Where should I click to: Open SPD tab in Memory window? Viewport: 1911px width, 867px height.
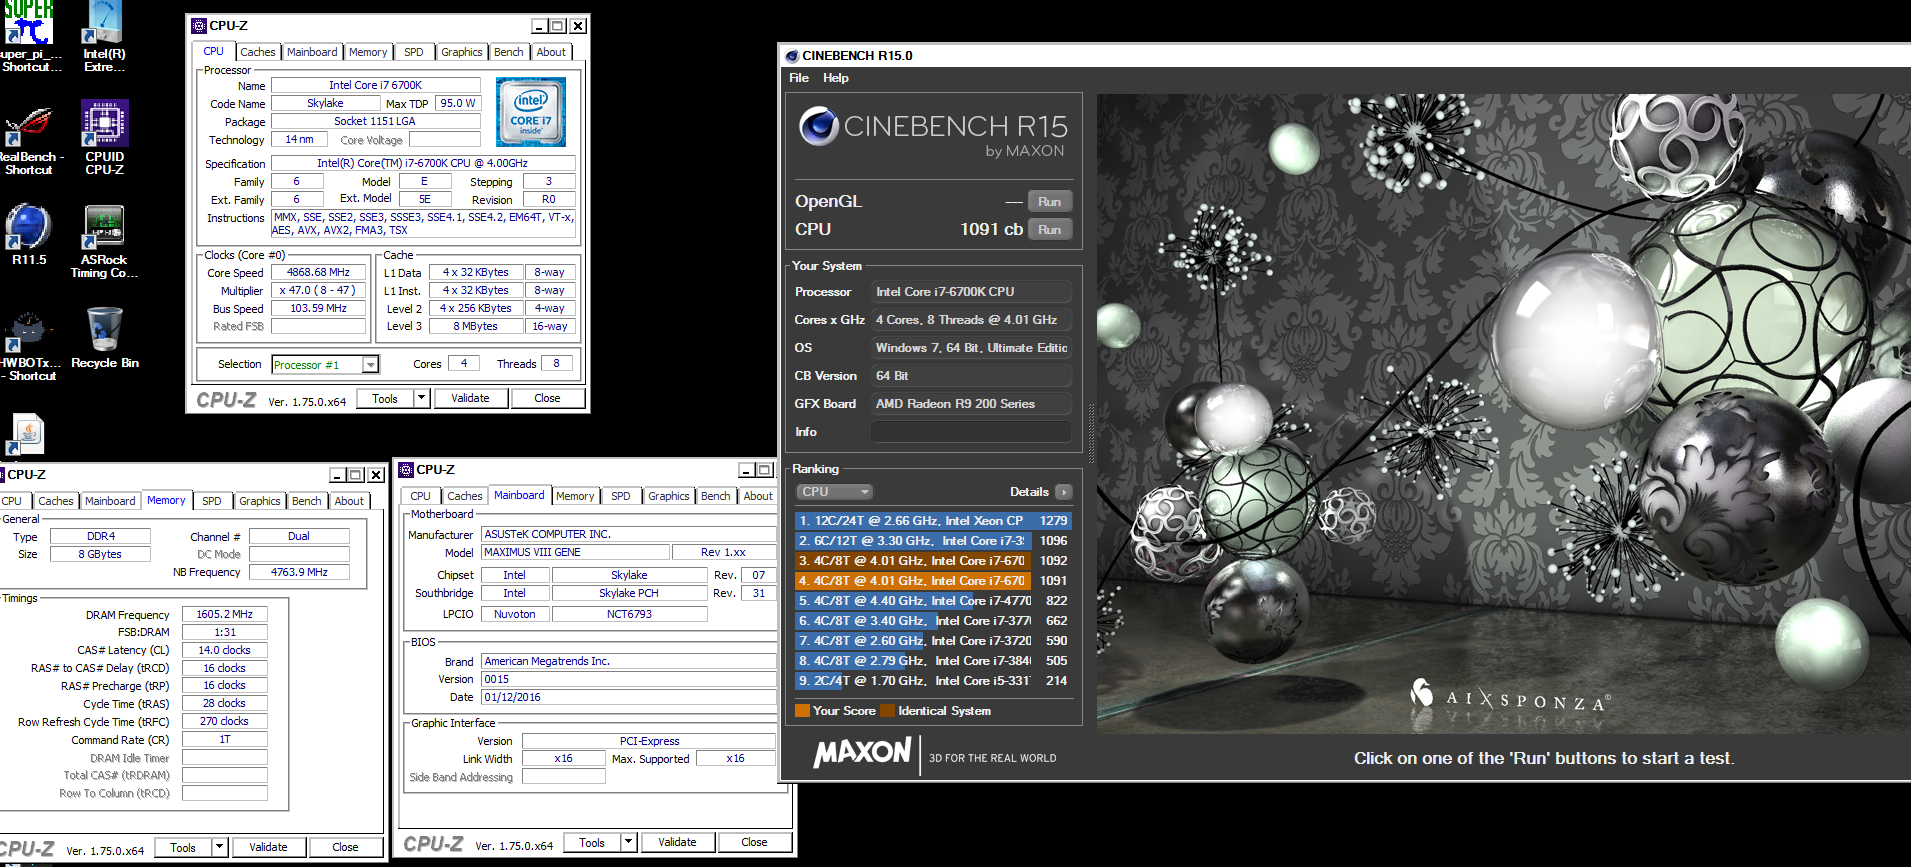pos(211,501)
